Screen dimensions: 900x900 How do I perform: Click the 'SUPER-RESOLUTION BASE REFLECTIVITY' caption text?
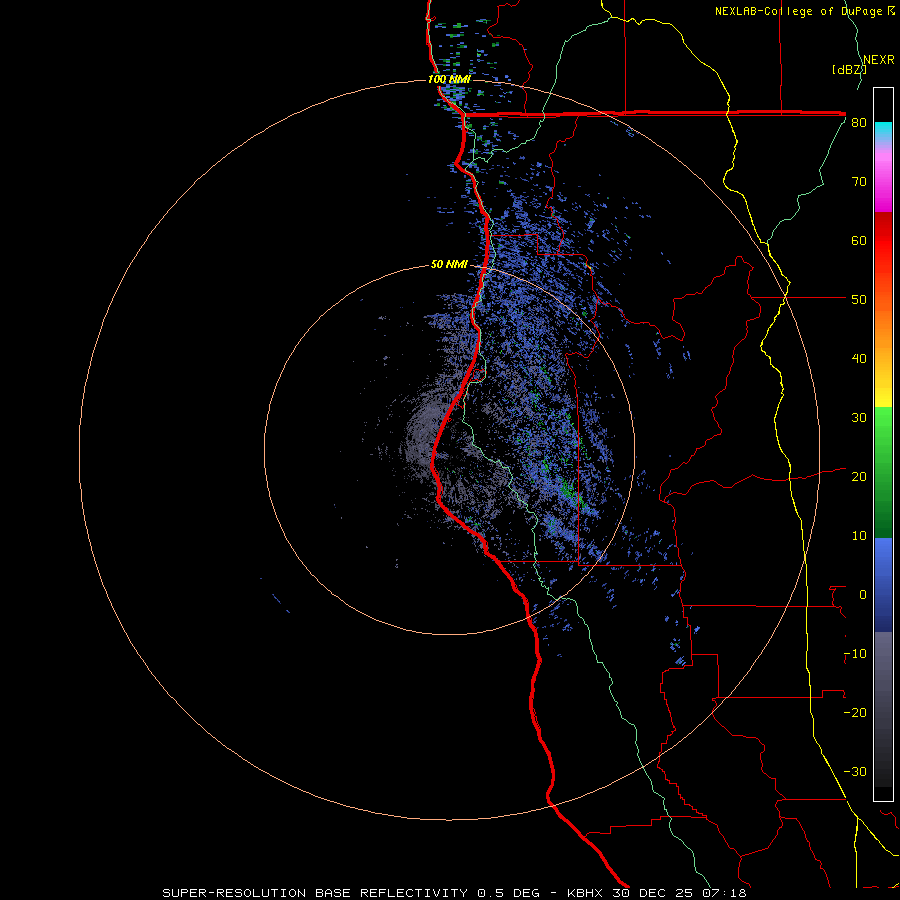pos(315,893)
